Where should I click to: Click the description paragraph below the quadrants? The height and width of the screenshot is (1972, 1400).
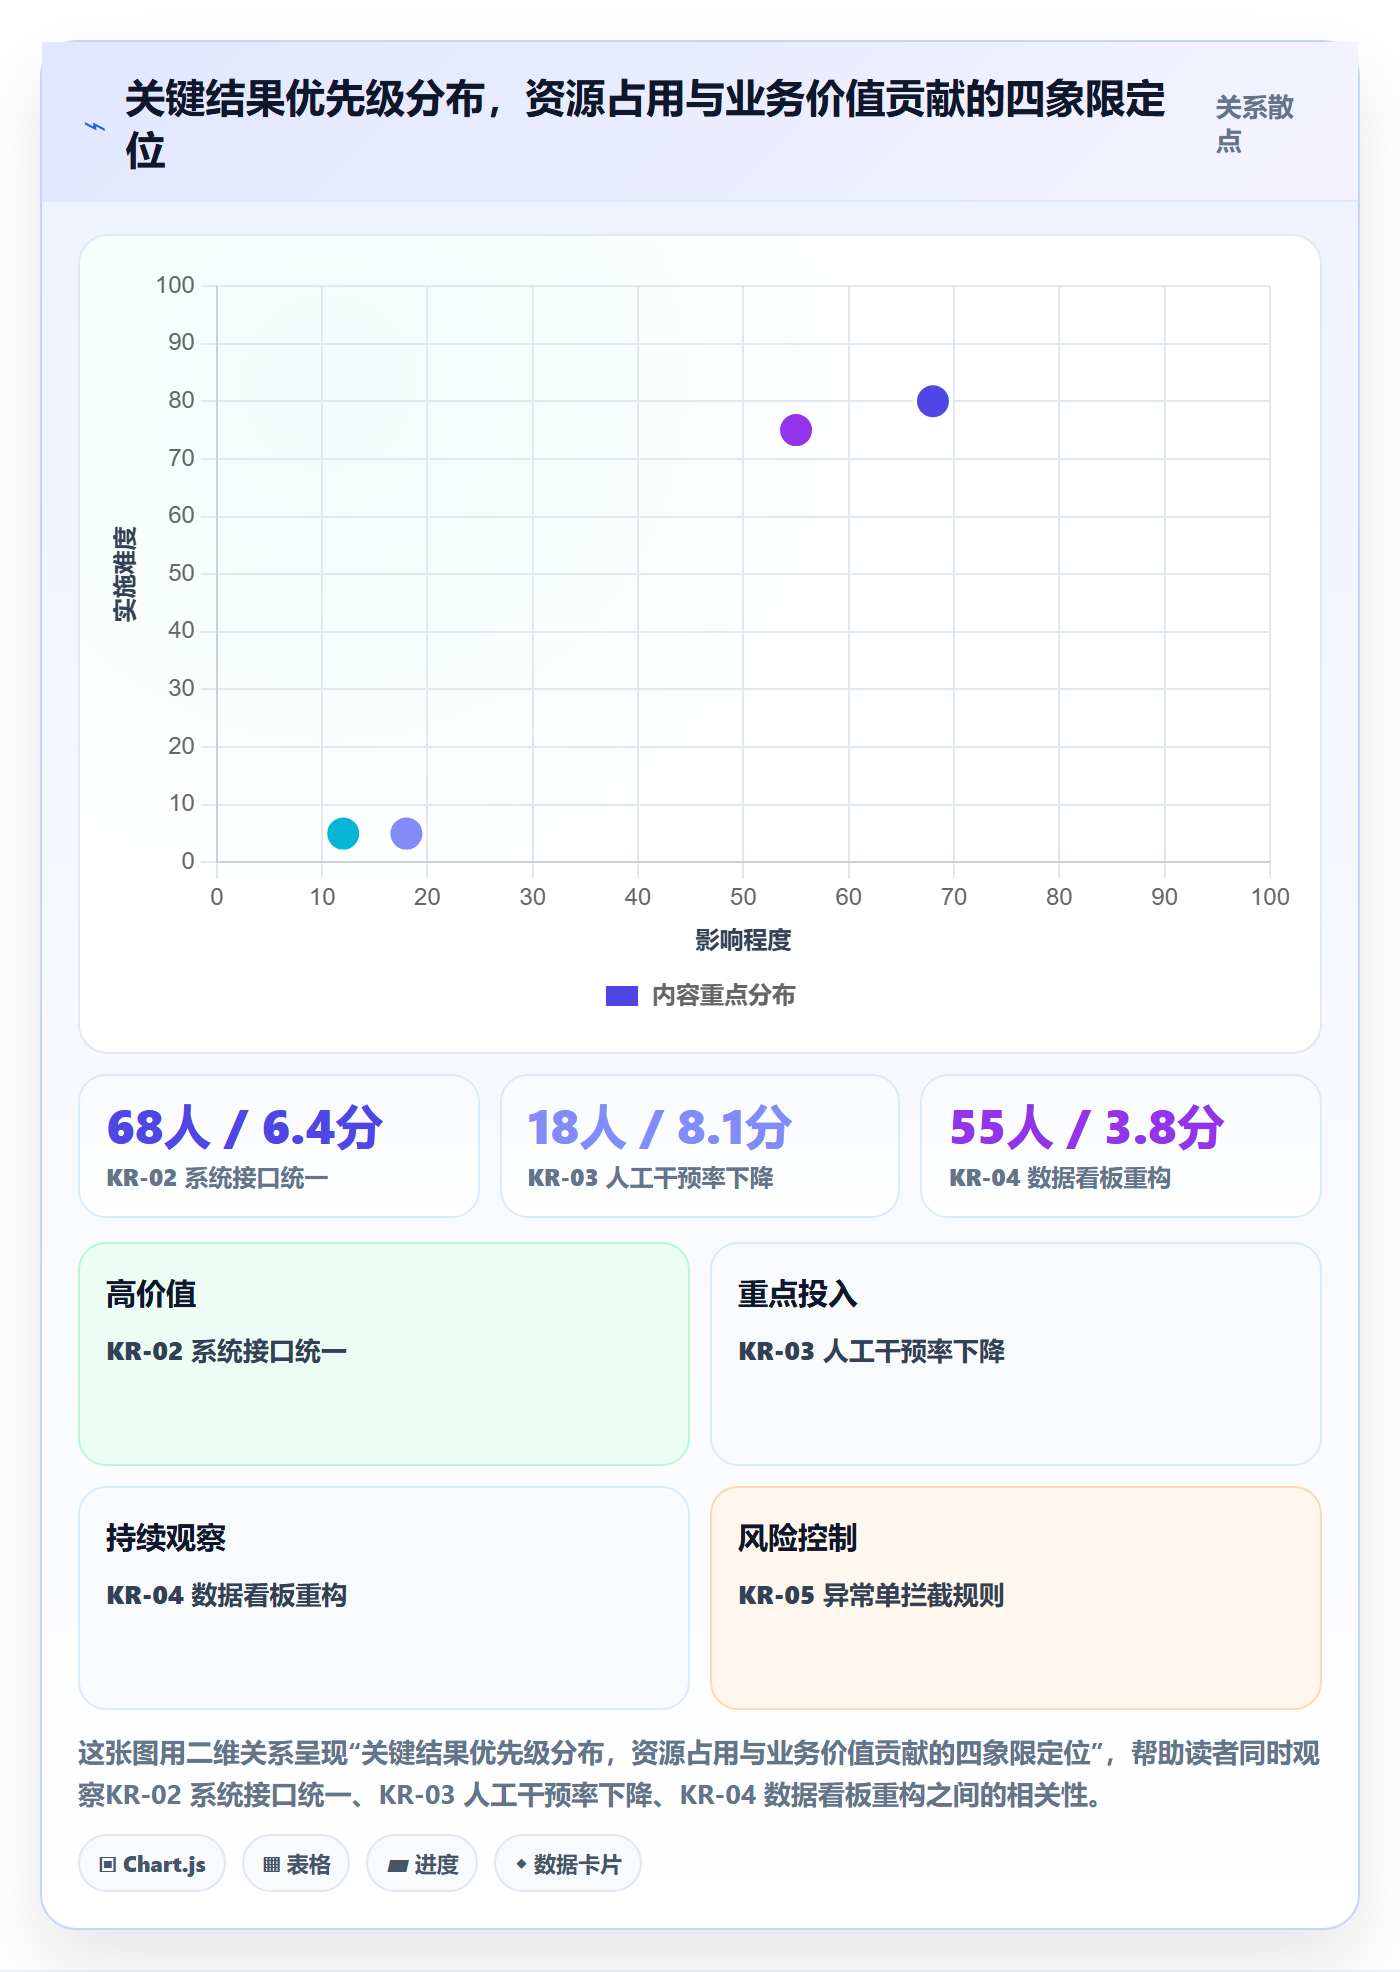[x=699, y=1774]
